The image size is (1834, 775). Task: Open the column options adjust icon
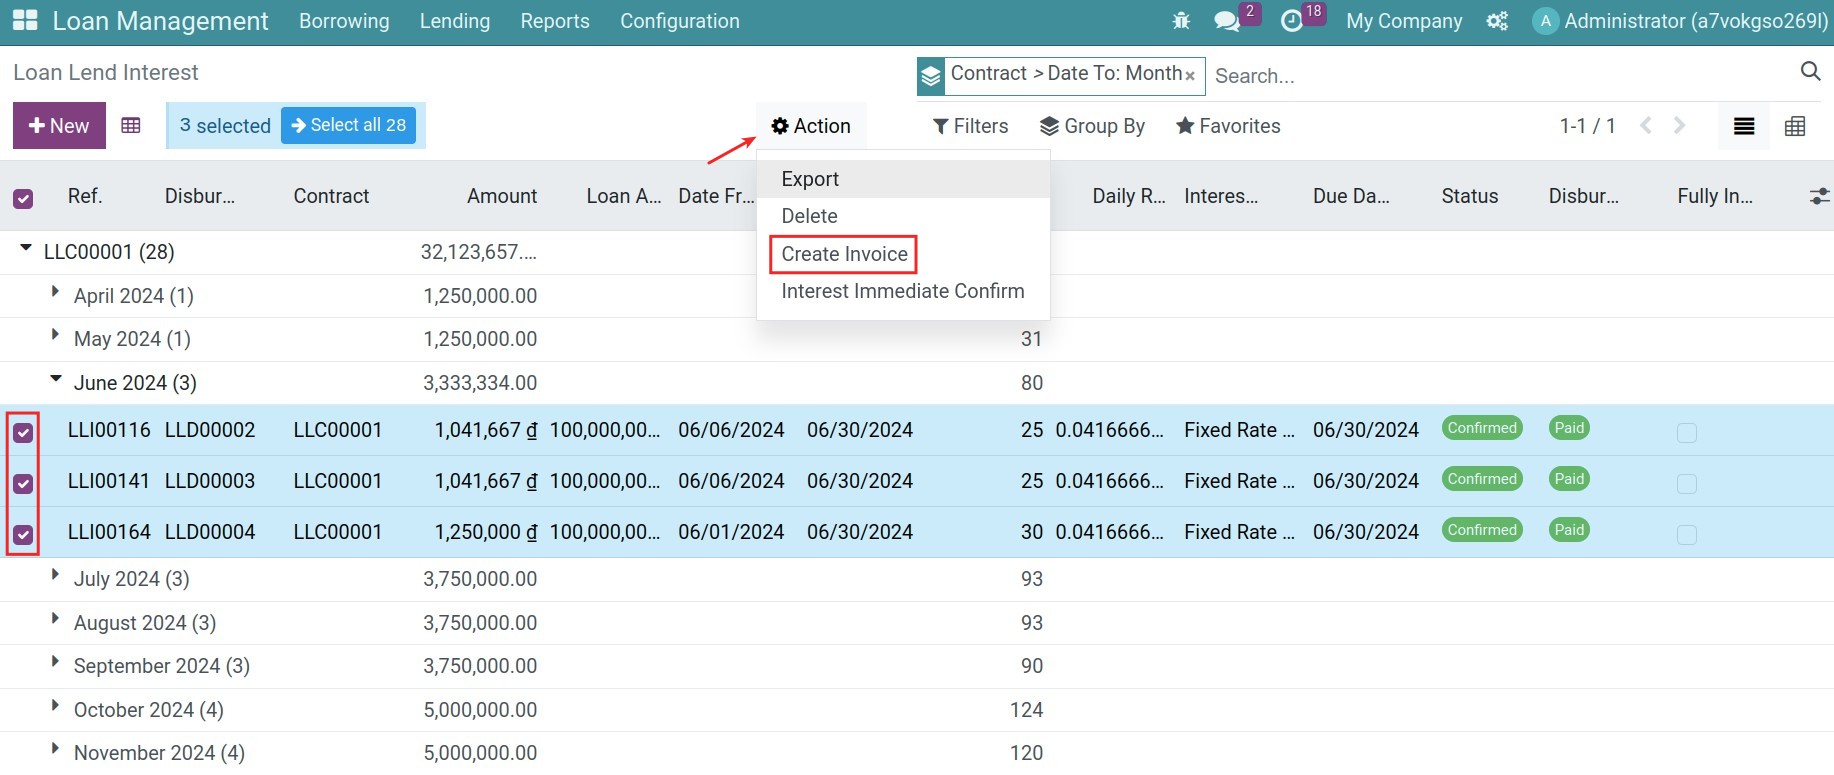pos(1819,197)
